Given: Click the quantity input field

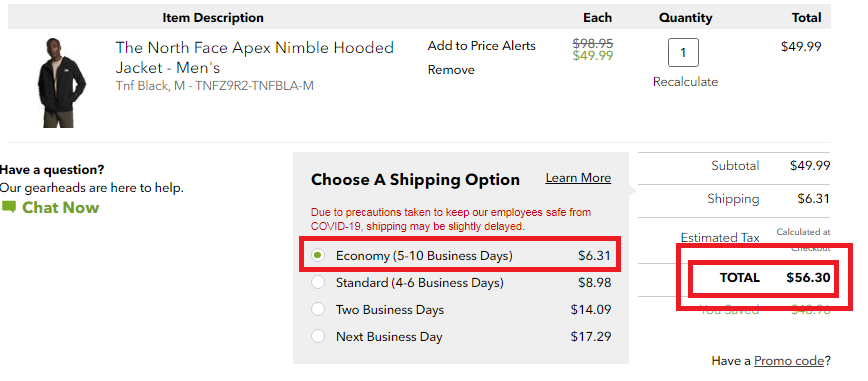Looking at the screenshot, I should pos(683,53).
